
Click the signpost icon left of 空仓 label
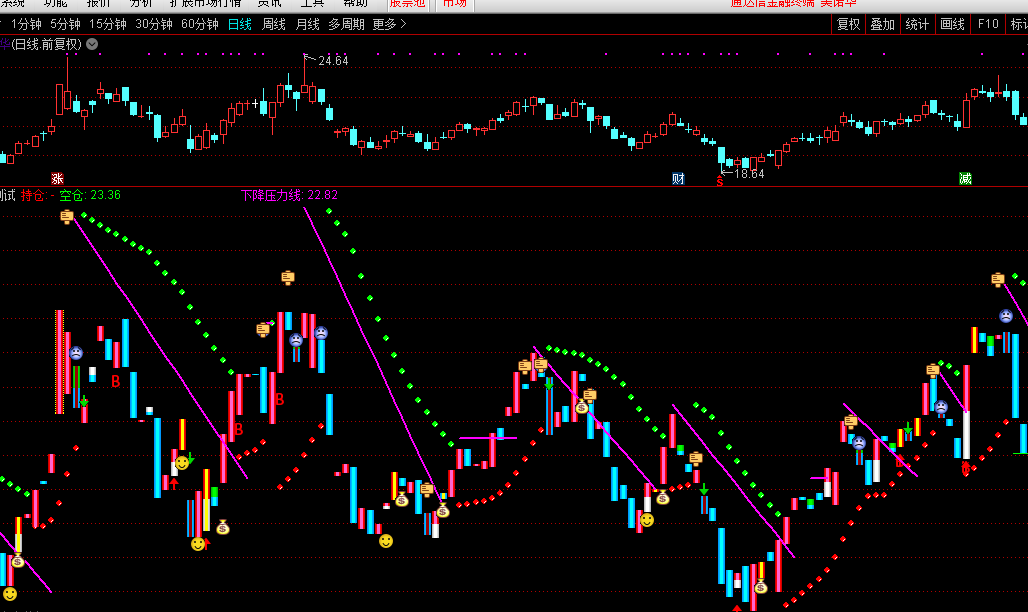67,216
